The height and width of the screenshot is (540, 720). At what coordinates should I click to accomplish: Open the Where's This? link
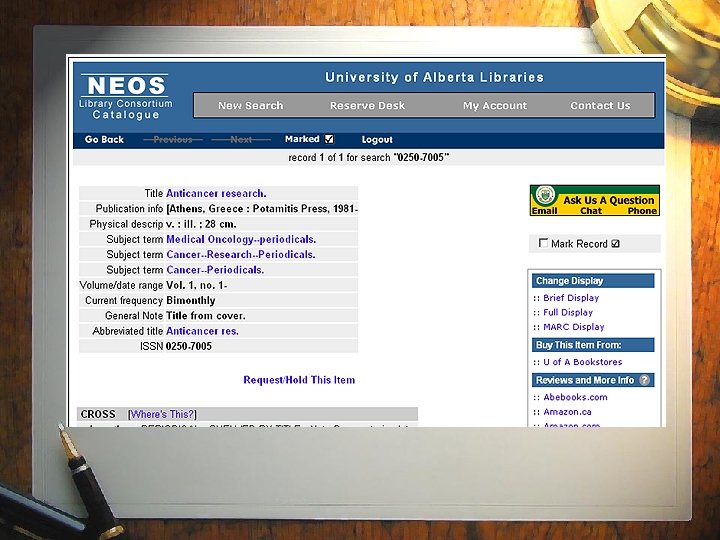coord(162,414)
